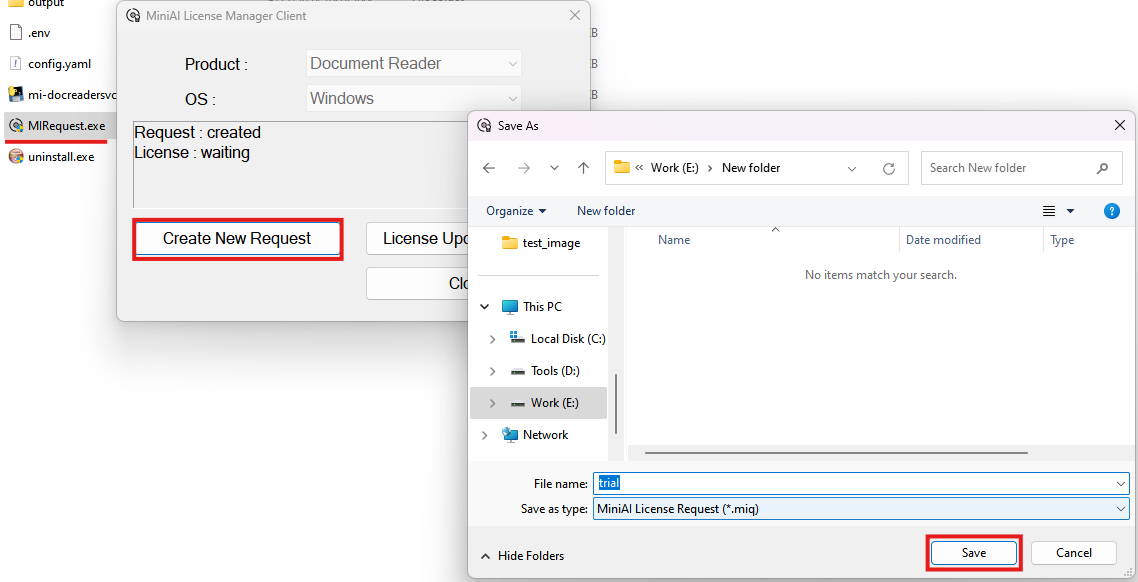Viewport: 1138px width, 582px height.
Task: Collapse the This PC tree node
Action: click(x=486, y=307)
